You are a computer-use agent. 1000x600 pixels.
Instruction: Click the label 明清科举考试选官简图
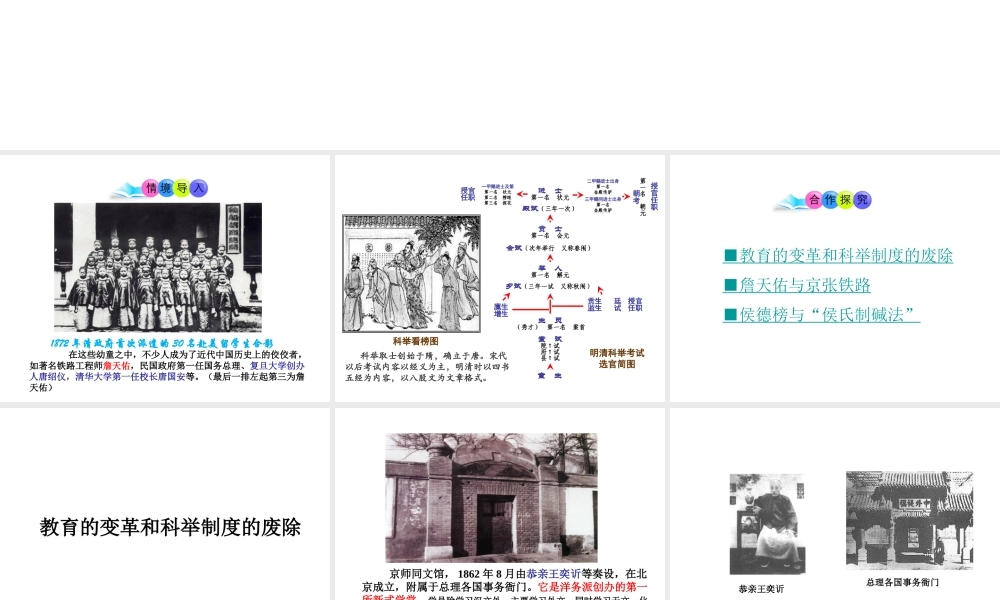[x=617, y=358]
